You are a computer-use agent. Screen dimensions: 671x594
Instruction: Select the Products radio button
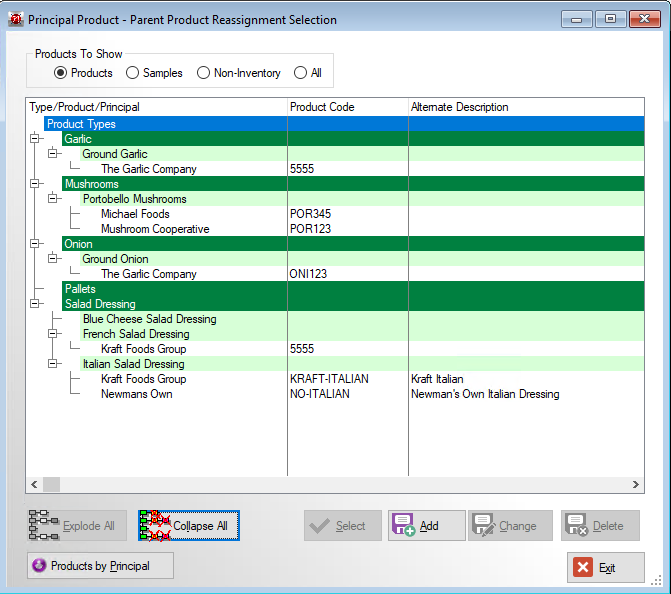[x=60, y=73]
